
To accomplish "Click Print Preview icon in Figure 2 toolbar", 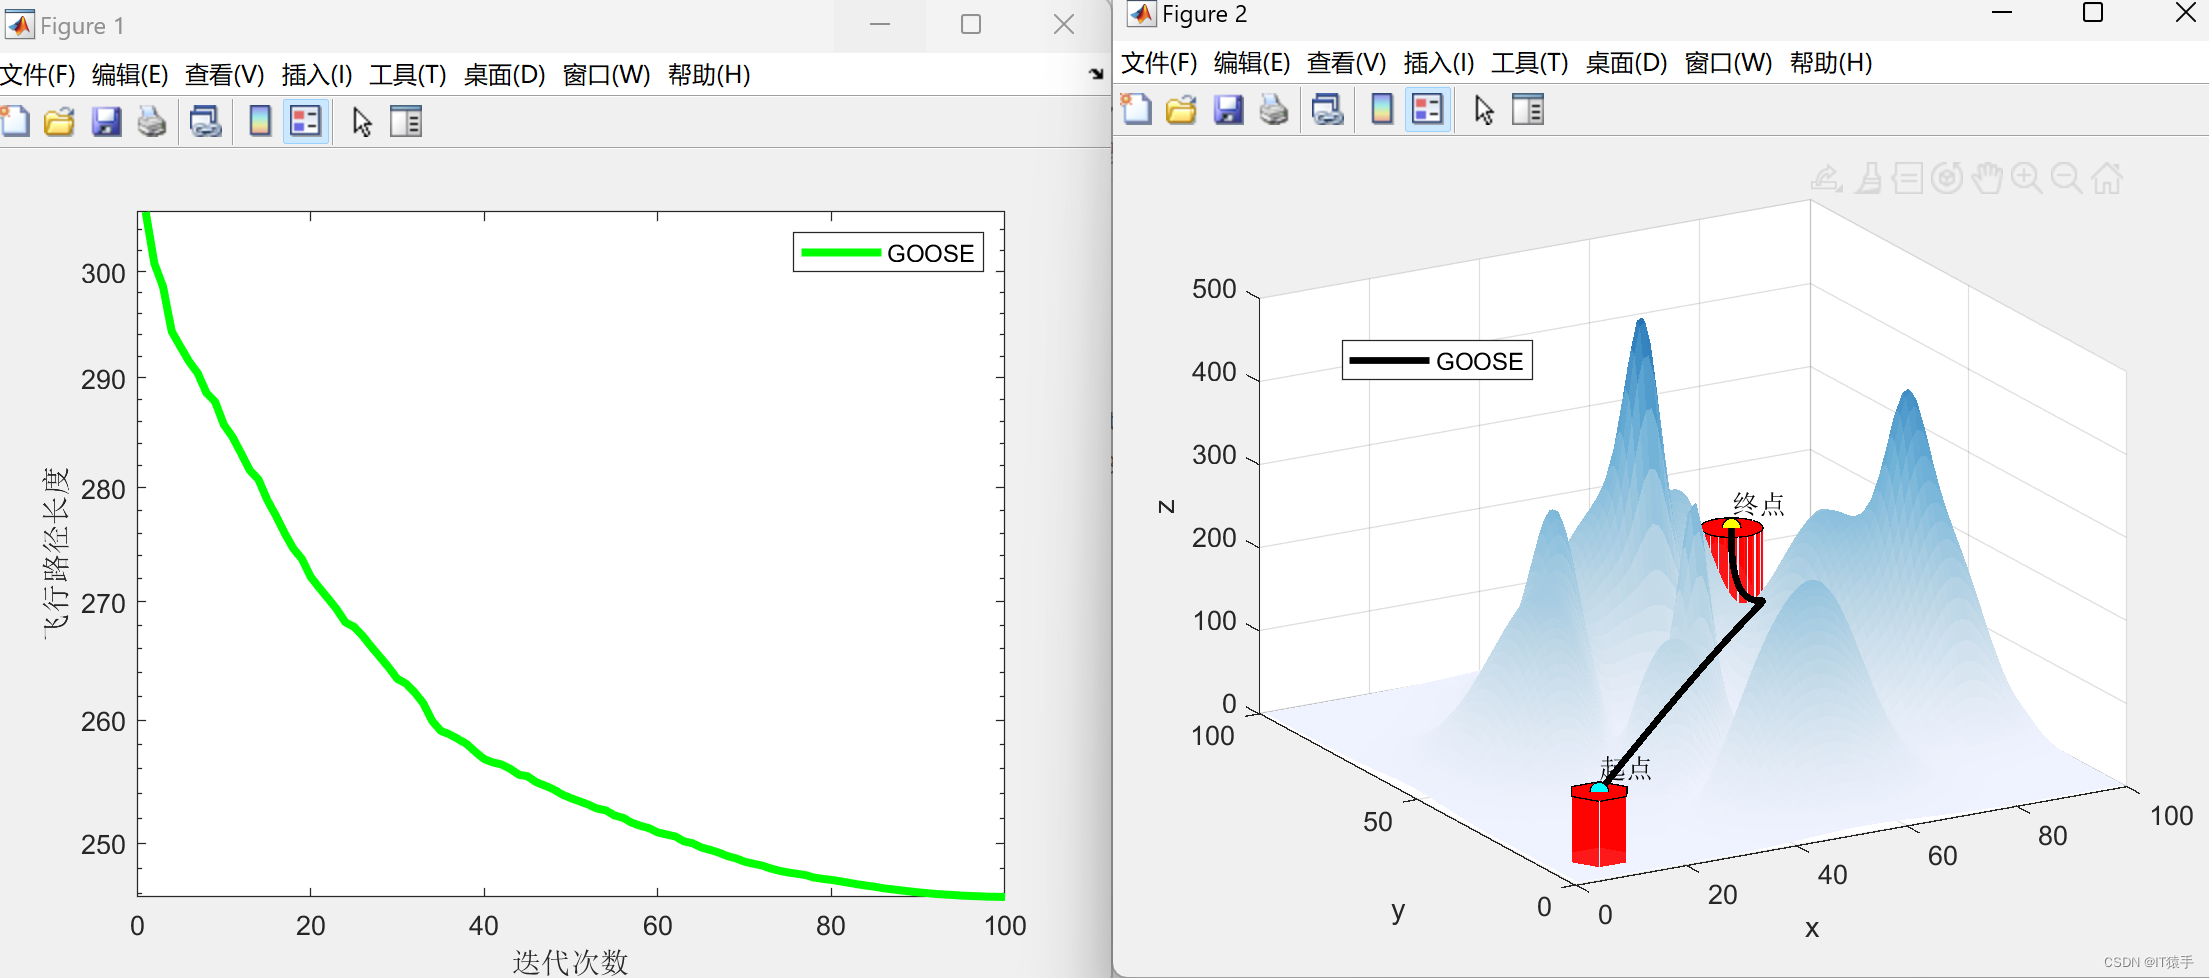I will pyautogui.click(x=1328, y=109).
